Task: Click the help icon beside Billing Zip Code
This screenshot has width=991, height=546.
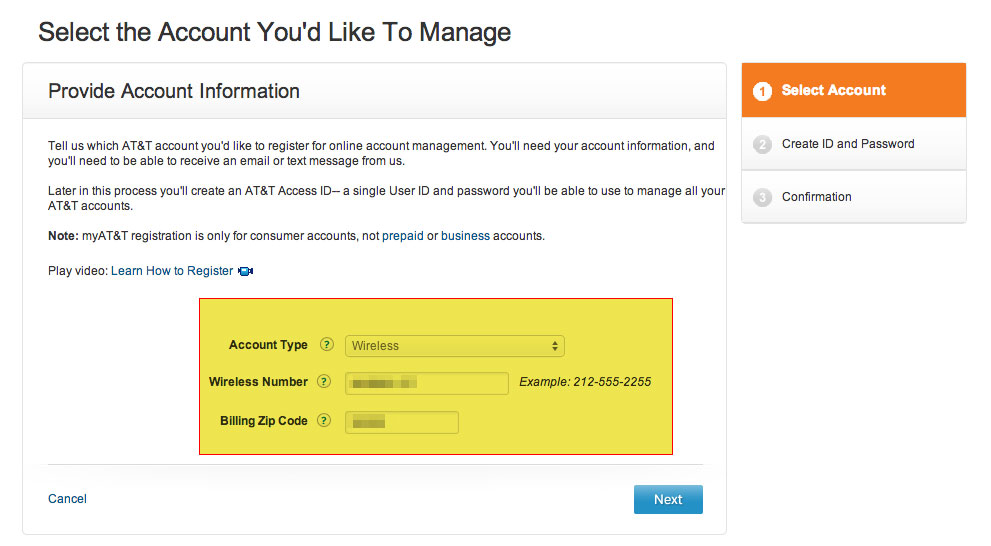Action: 323,421
